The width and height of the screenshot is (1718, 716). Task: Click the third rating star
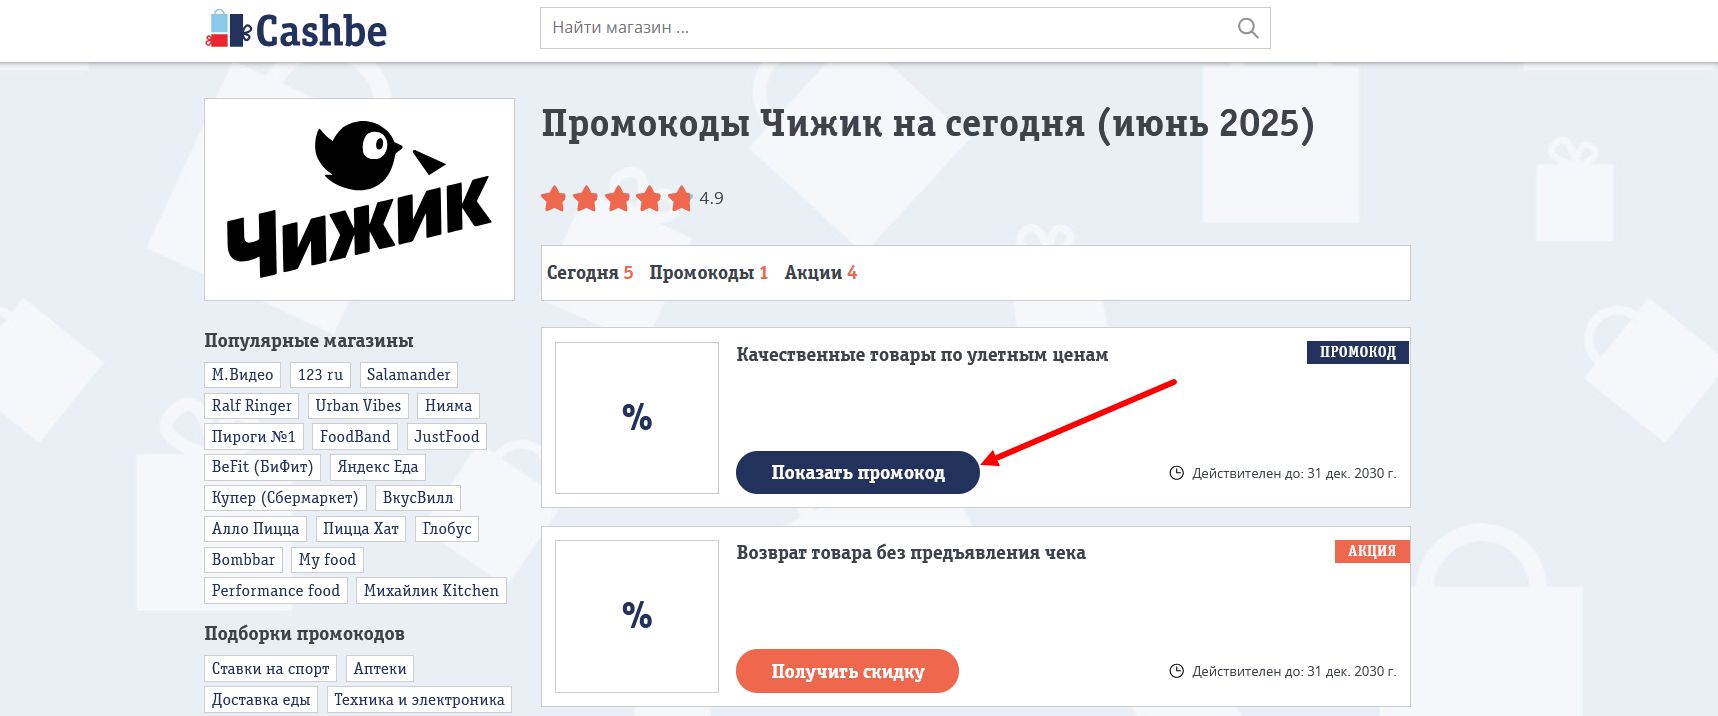click(618, 198)
